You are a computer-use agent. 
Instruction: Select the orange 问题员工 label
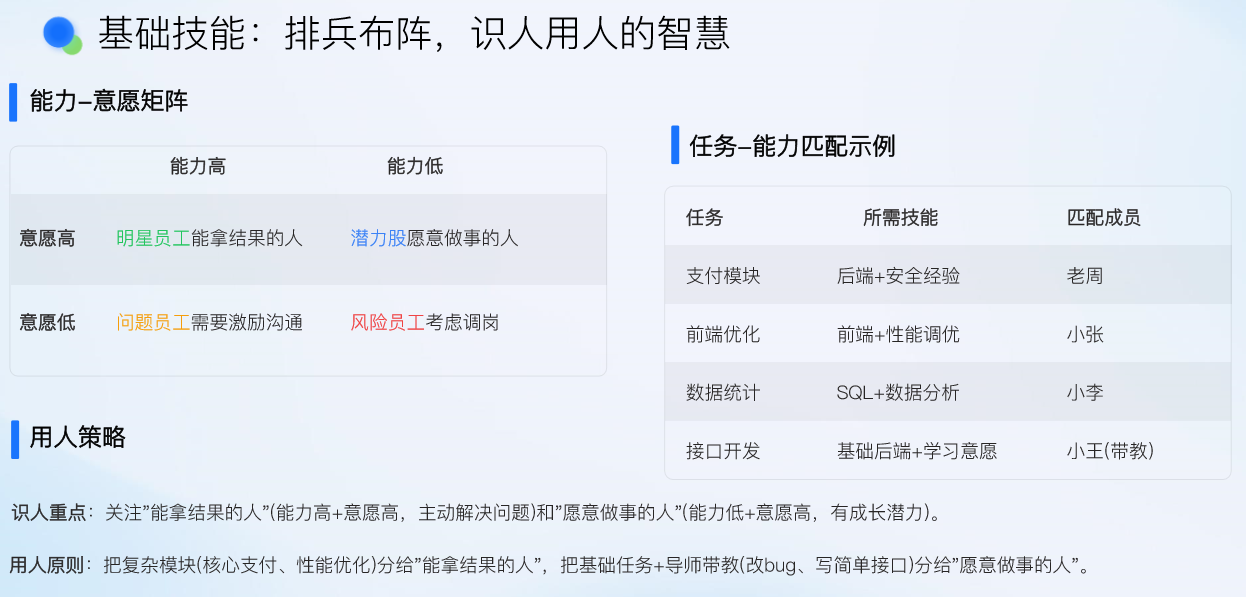153,322
